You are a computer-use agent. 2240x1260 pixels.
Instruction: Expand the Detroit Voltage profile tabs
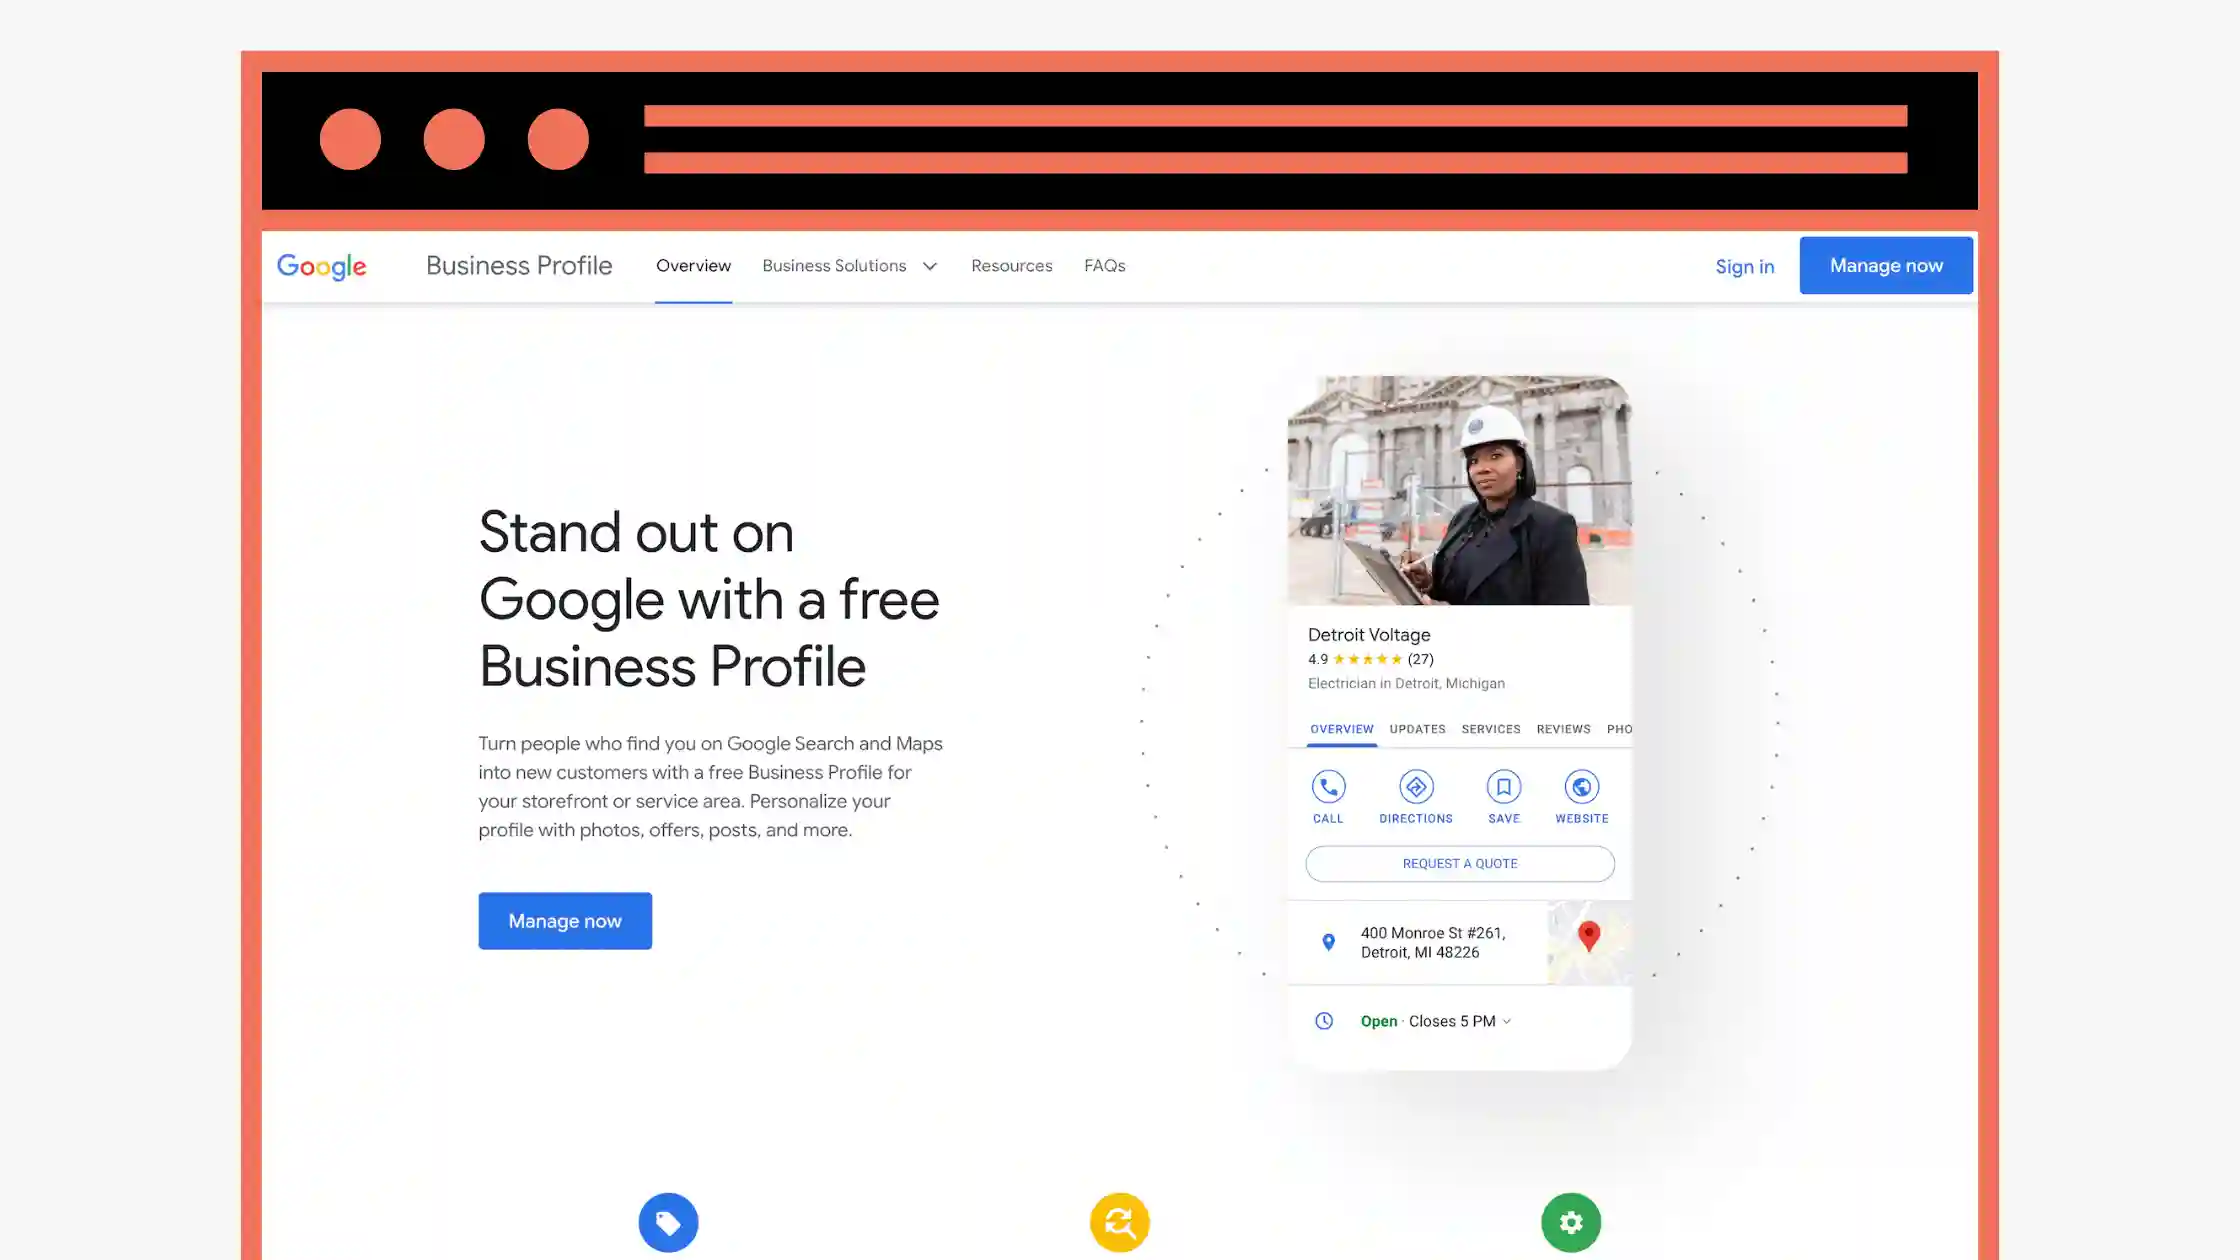(x=1618, y=728)
